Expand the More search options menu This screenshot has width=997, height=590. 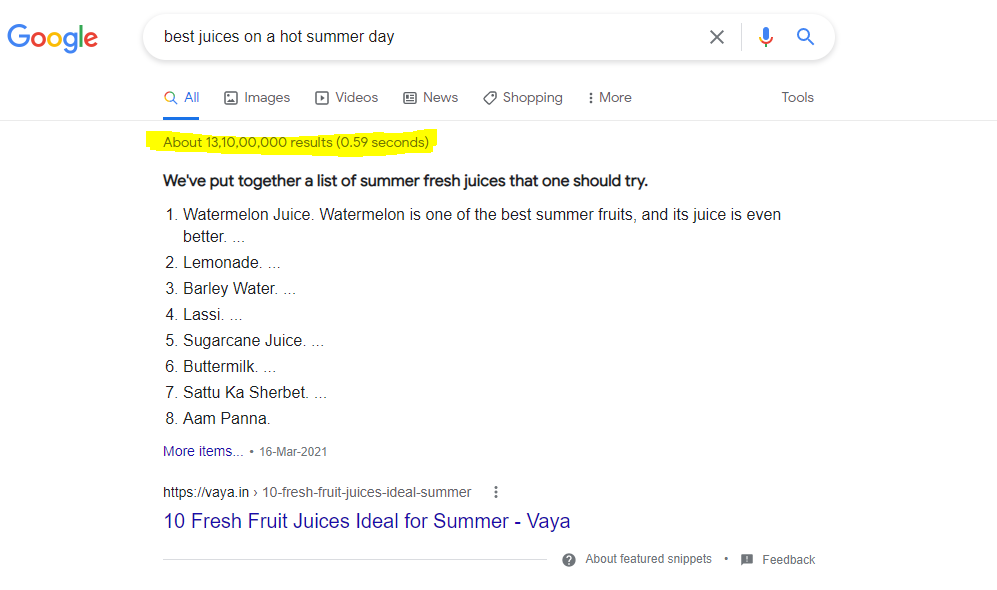point(609,98)
